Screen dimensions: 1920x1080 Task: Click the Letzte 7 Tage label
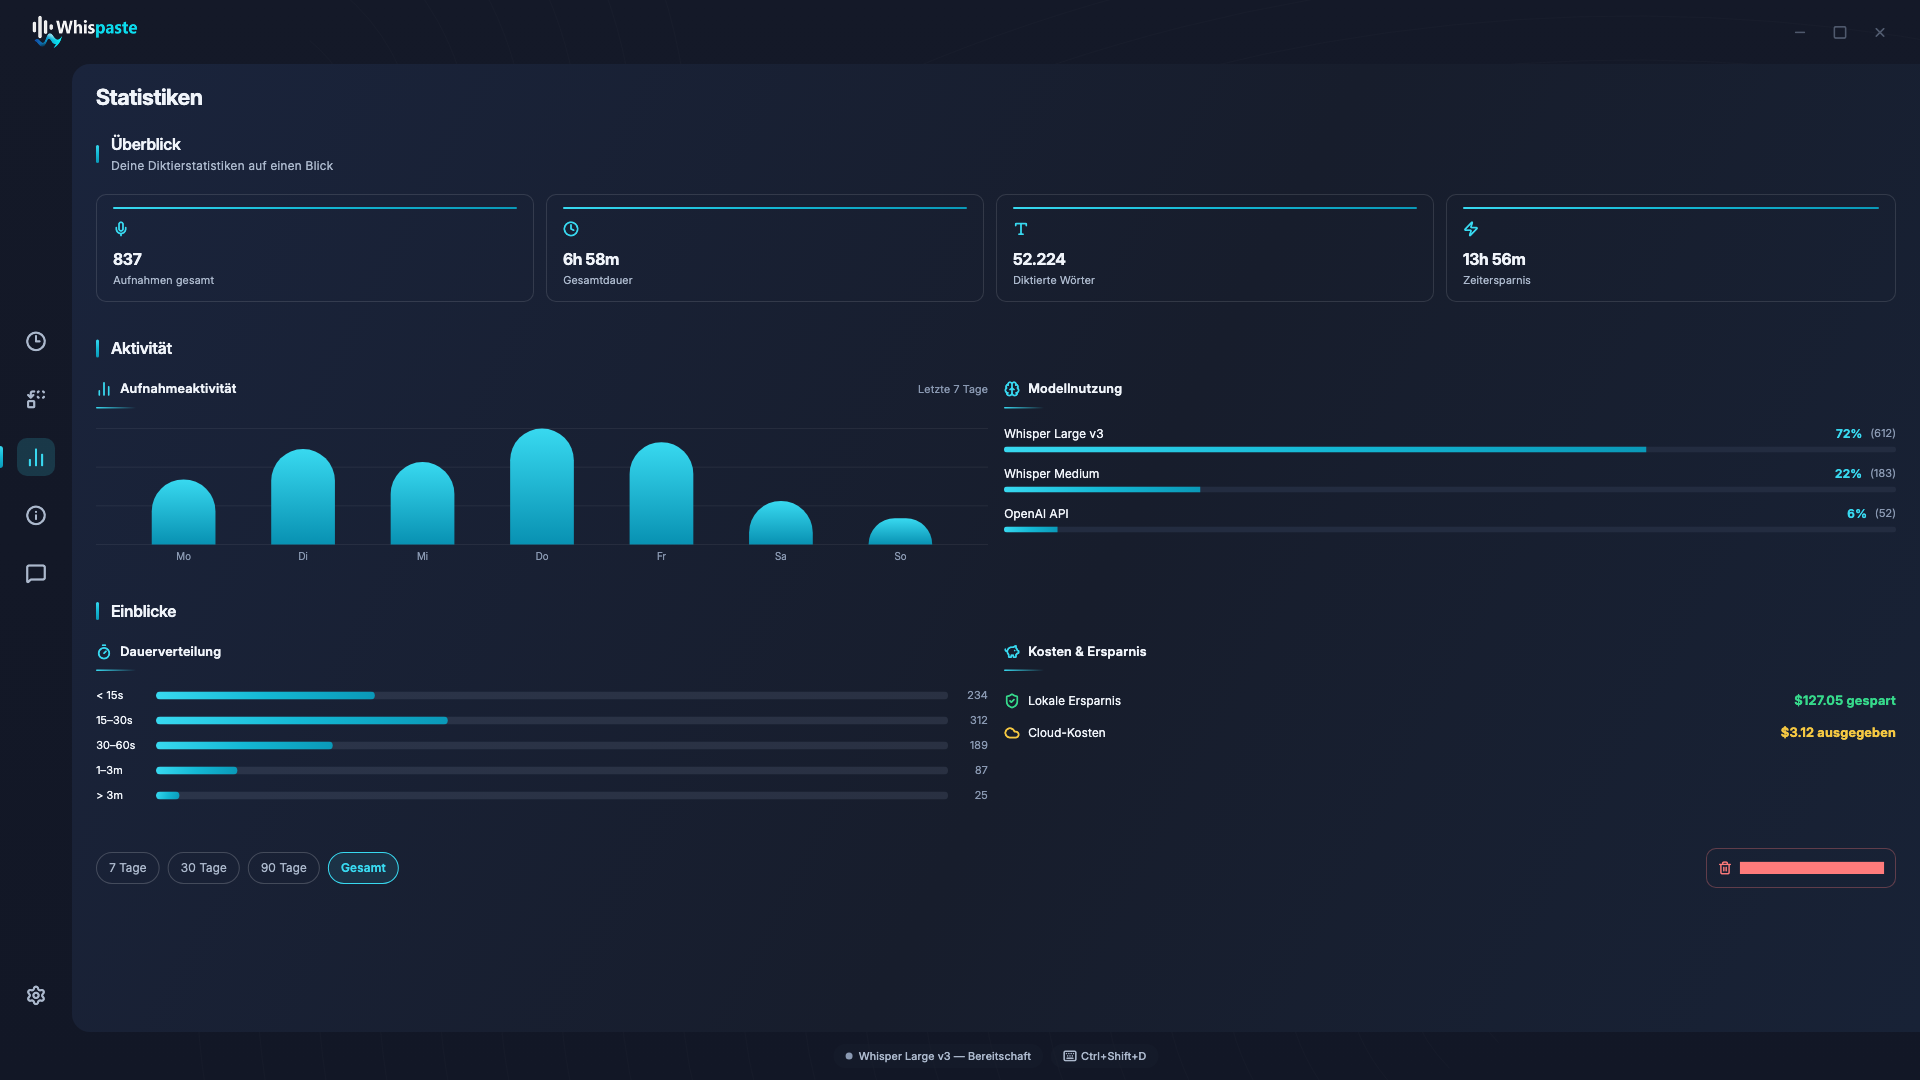(953, 389)
